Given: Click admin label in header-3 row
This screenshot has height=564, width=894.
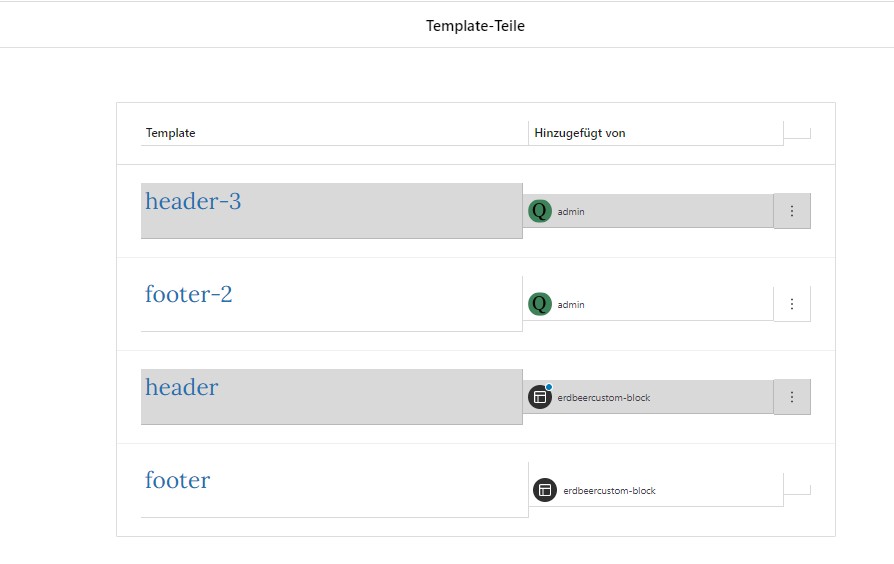Looking at the screenshot, I should pyautogui.click(x=571, y=212).
